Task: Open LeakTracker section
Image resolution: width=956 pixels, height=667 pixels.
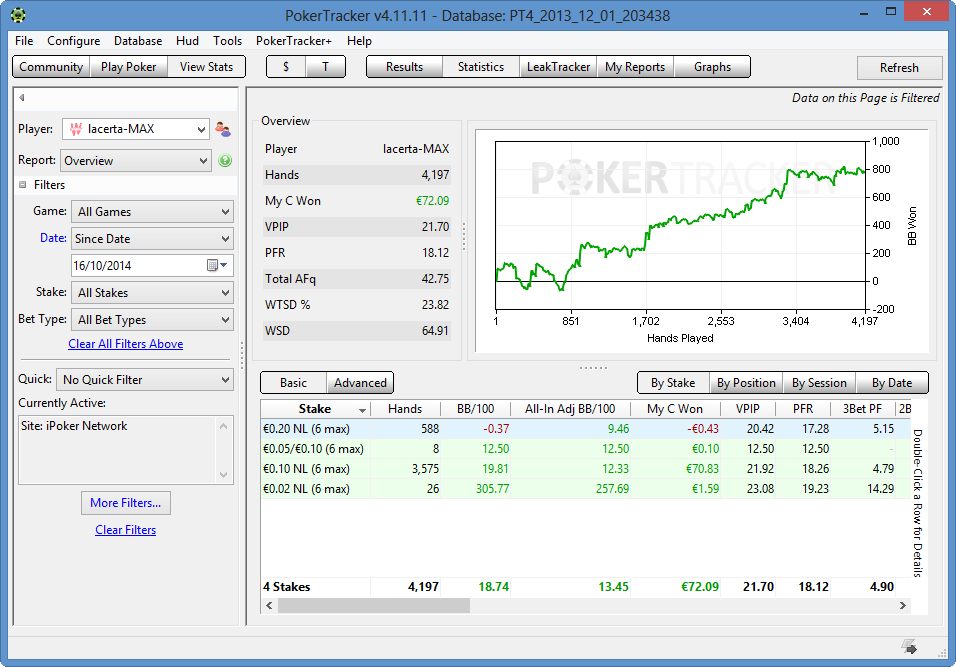Action: pyautogui.click(x=558, y=67)
